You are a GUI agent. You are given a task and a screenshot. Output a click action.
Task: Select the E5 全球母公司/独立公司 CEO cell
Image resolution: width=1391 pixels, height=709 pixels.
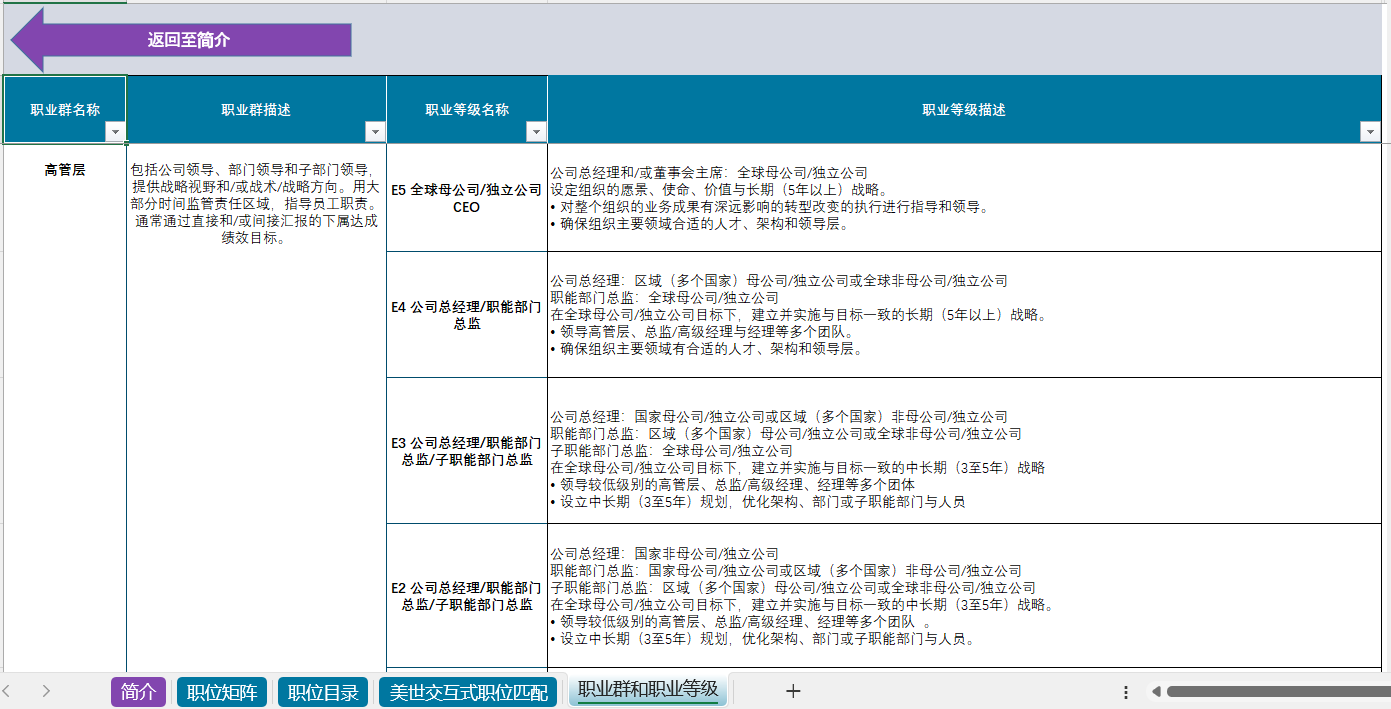click(466, 198)
